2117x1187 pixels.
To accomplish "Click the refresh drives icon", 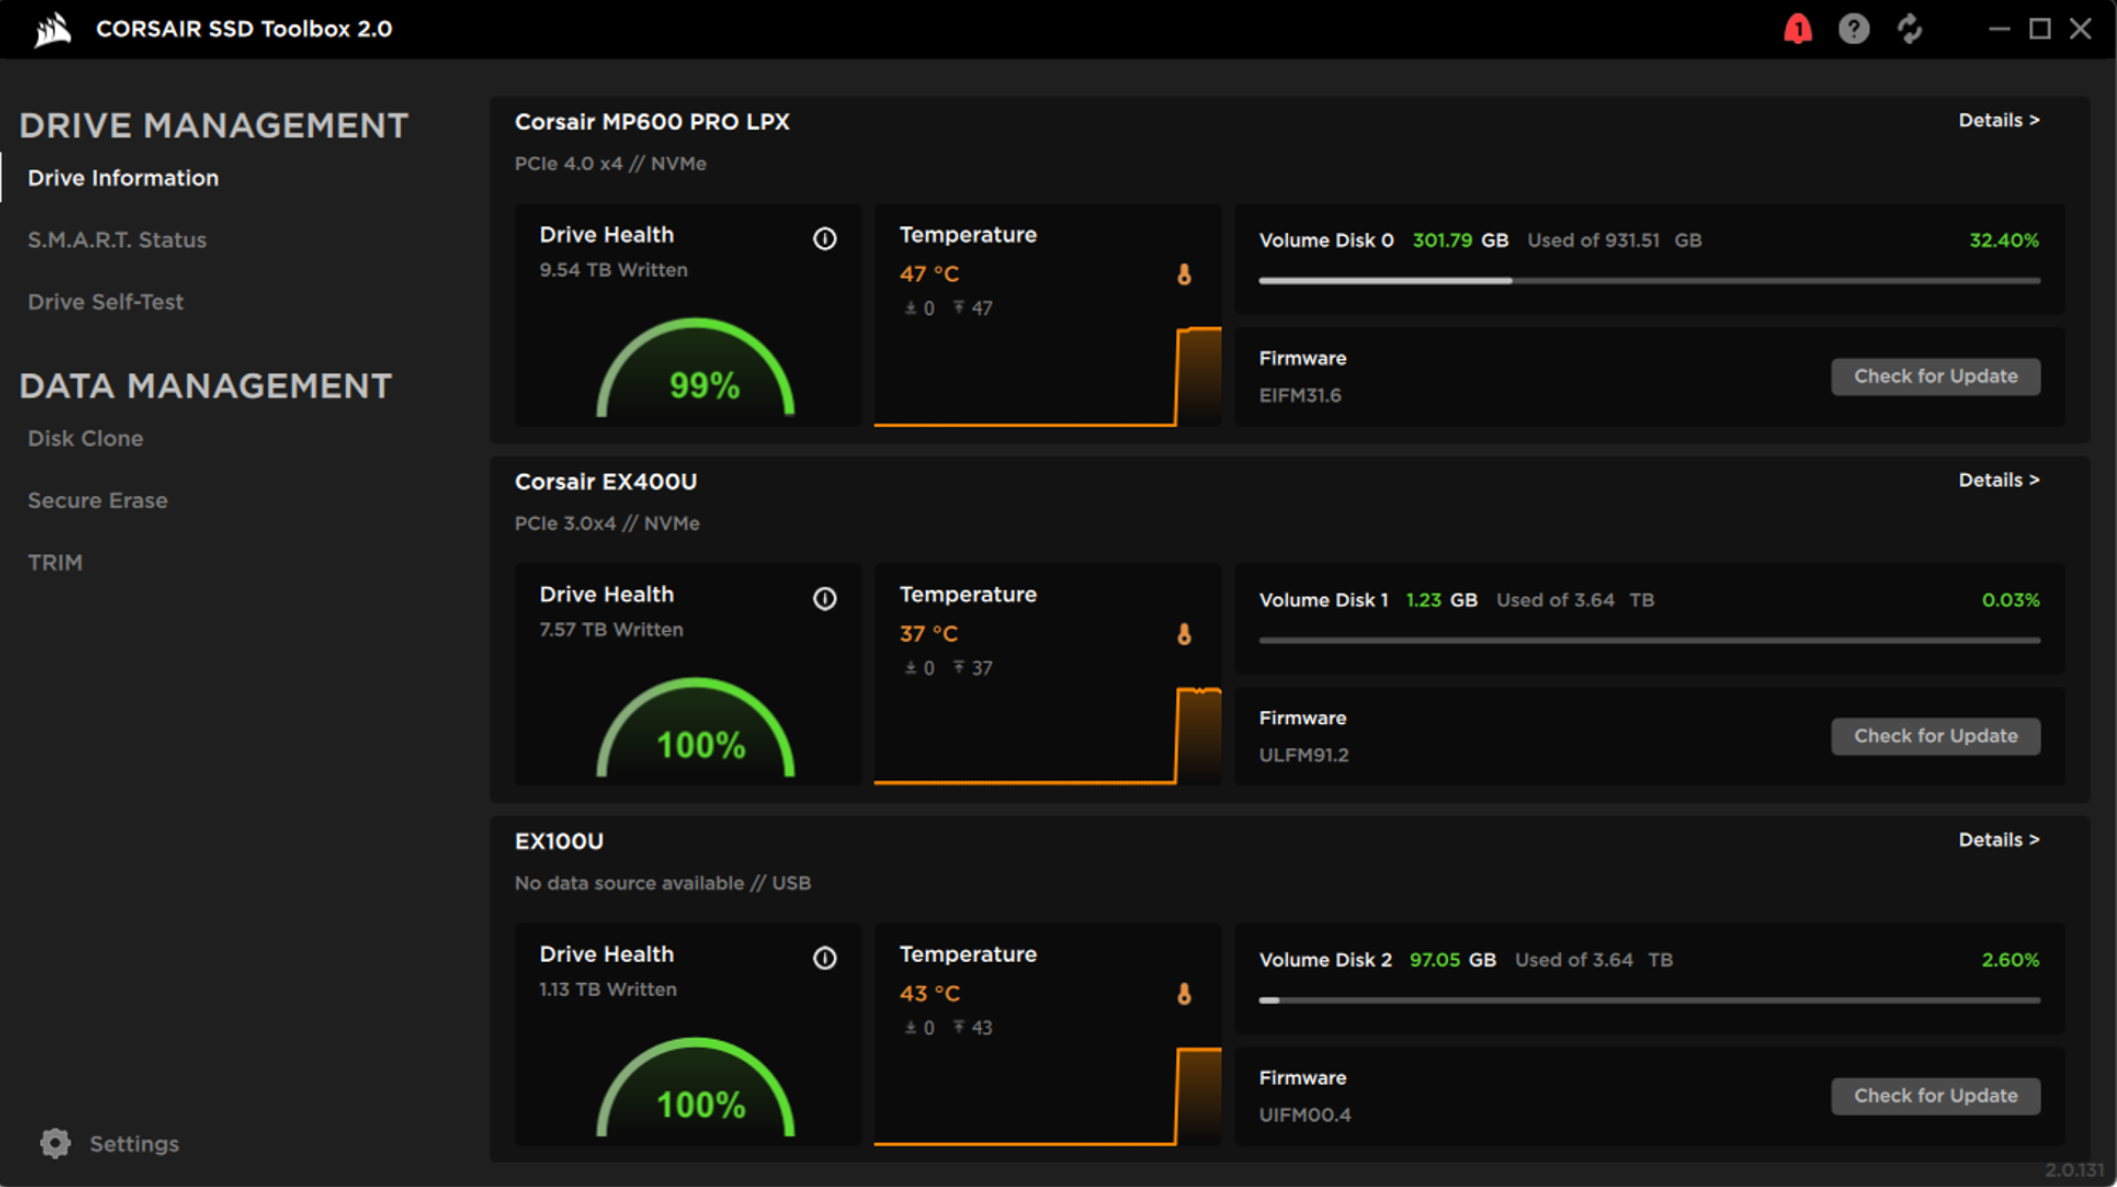I will point(1910,29).
